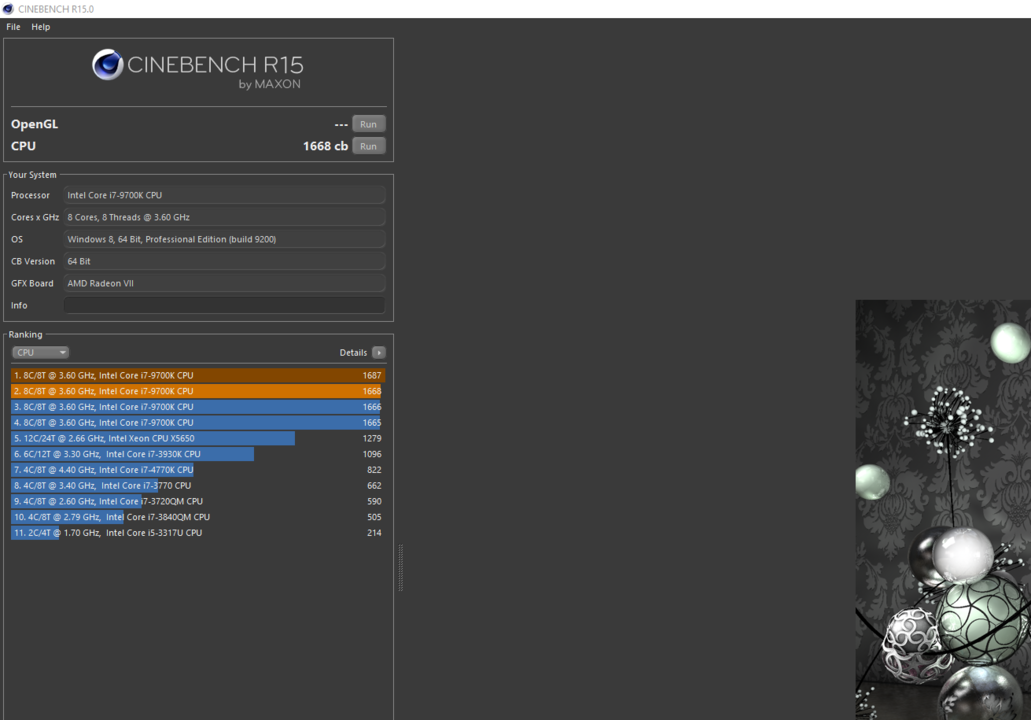Open the File menu

pos(13,27)
